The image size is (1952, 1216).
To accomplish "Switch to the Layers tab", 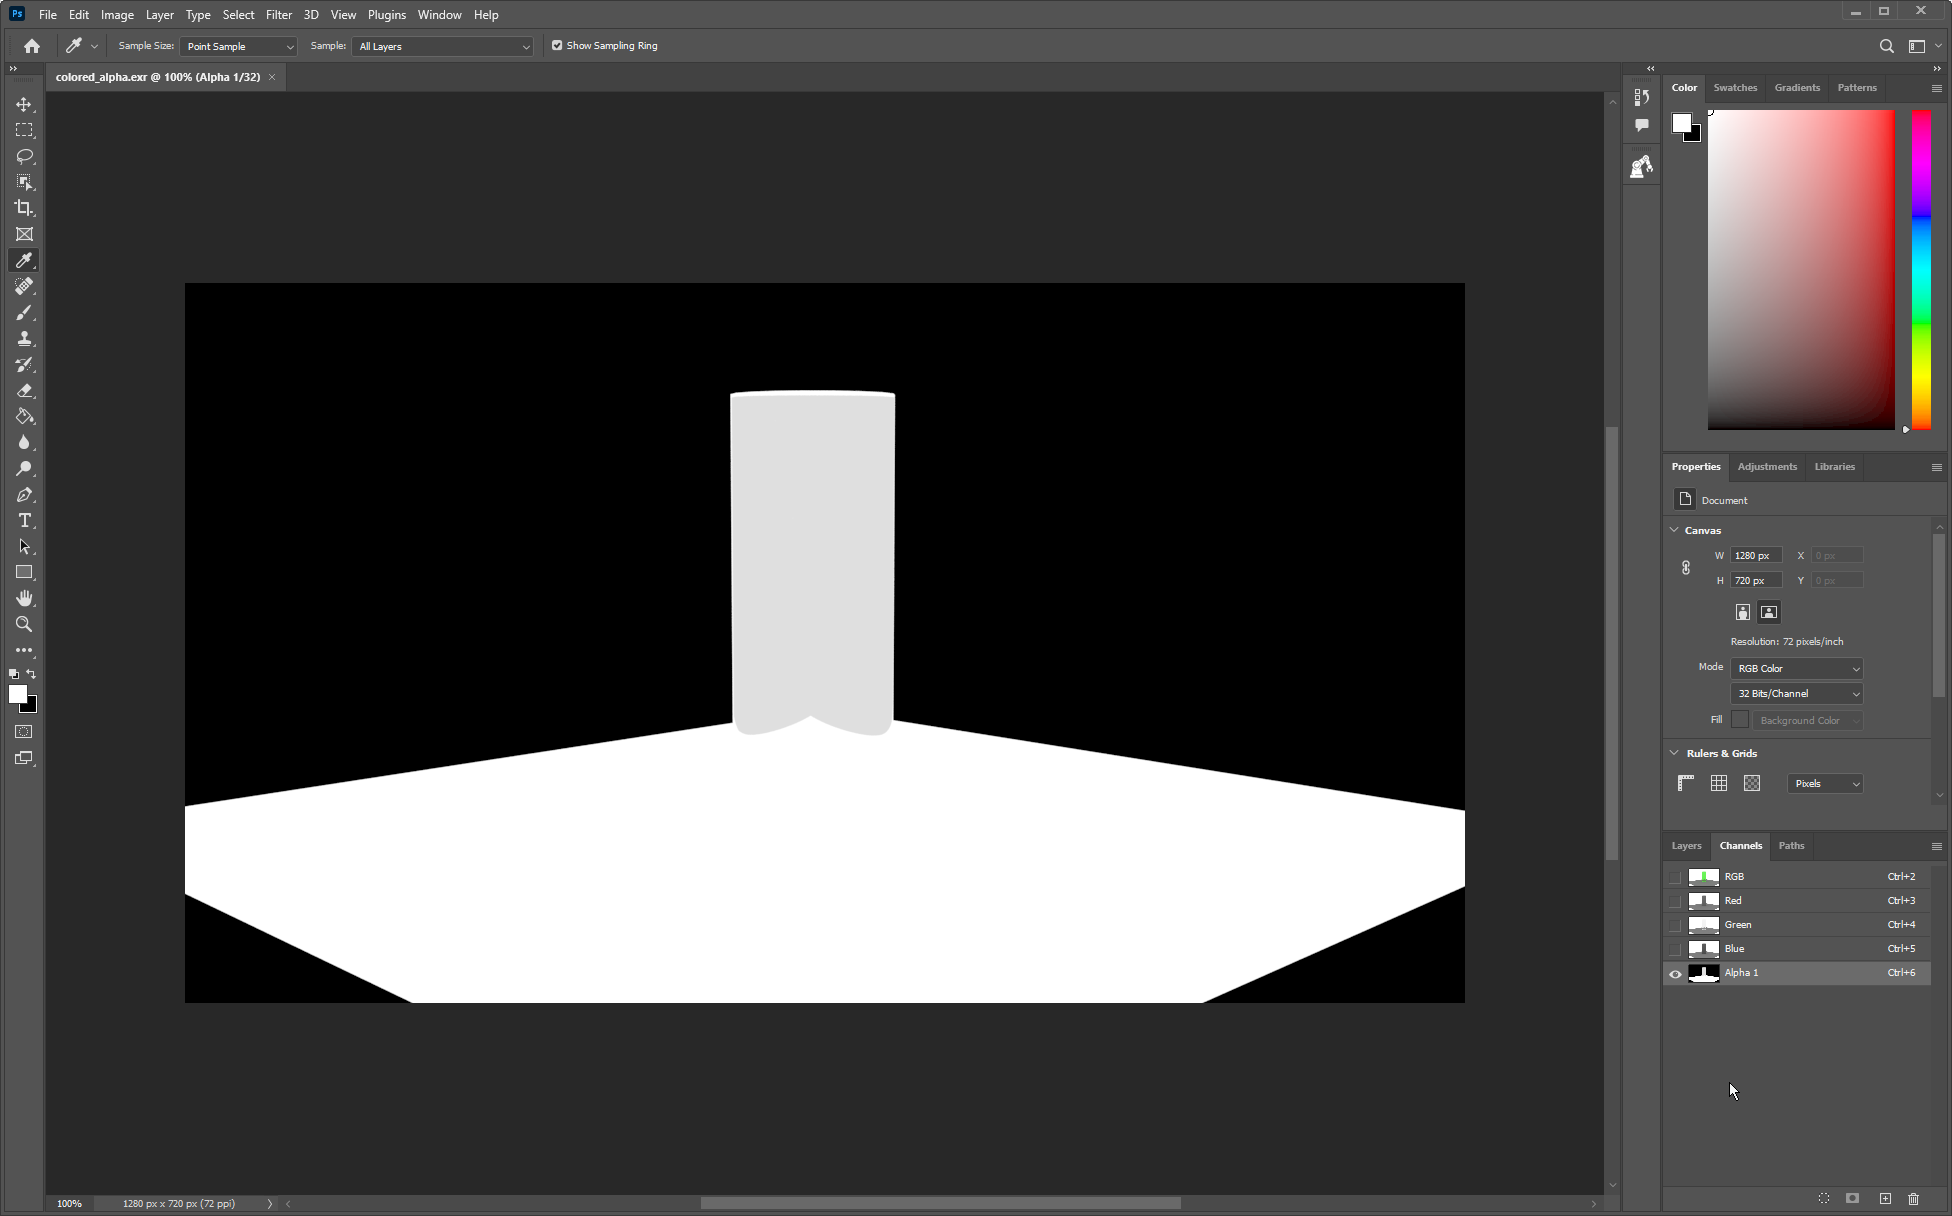I will click(1686, 846).
